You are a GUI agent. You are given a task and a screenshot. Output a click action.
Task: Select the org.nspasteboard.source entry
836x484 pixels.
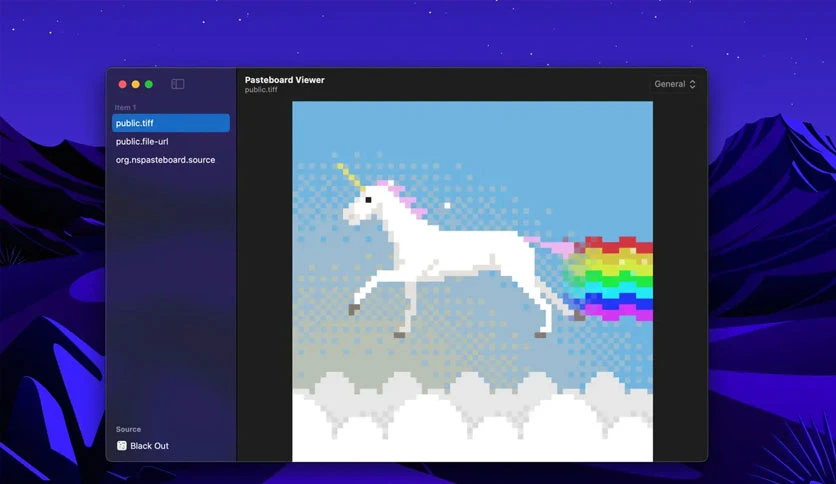pos(171,160)
